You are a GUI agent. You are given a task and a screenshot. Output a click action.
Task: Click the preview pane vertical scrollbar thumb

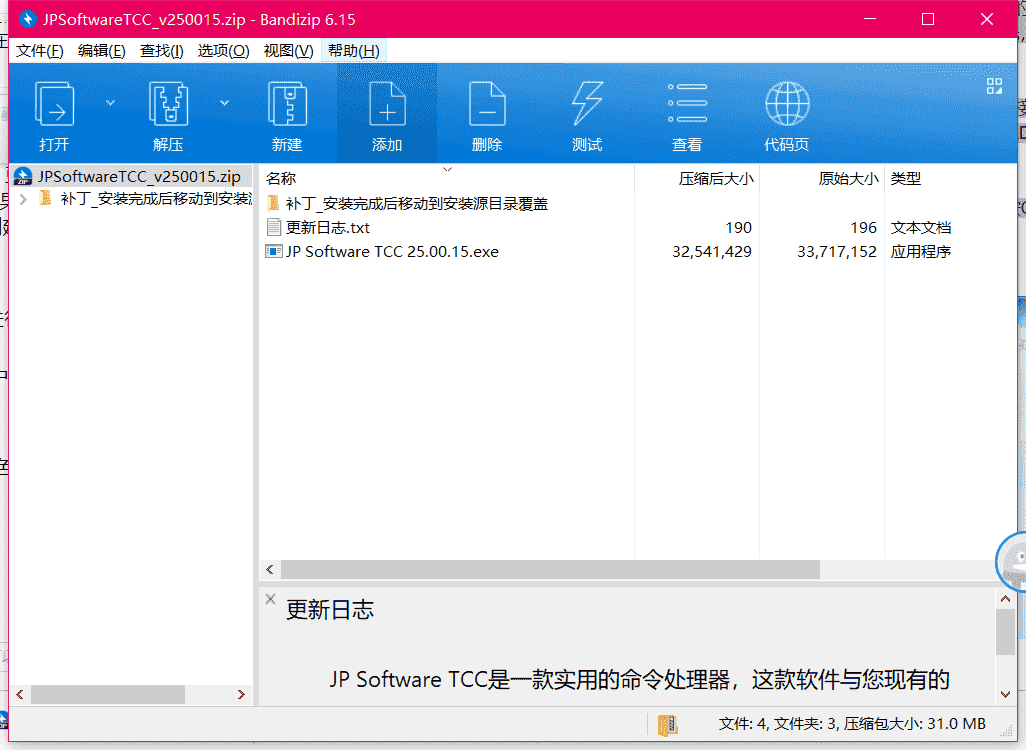coord(1006,632)
